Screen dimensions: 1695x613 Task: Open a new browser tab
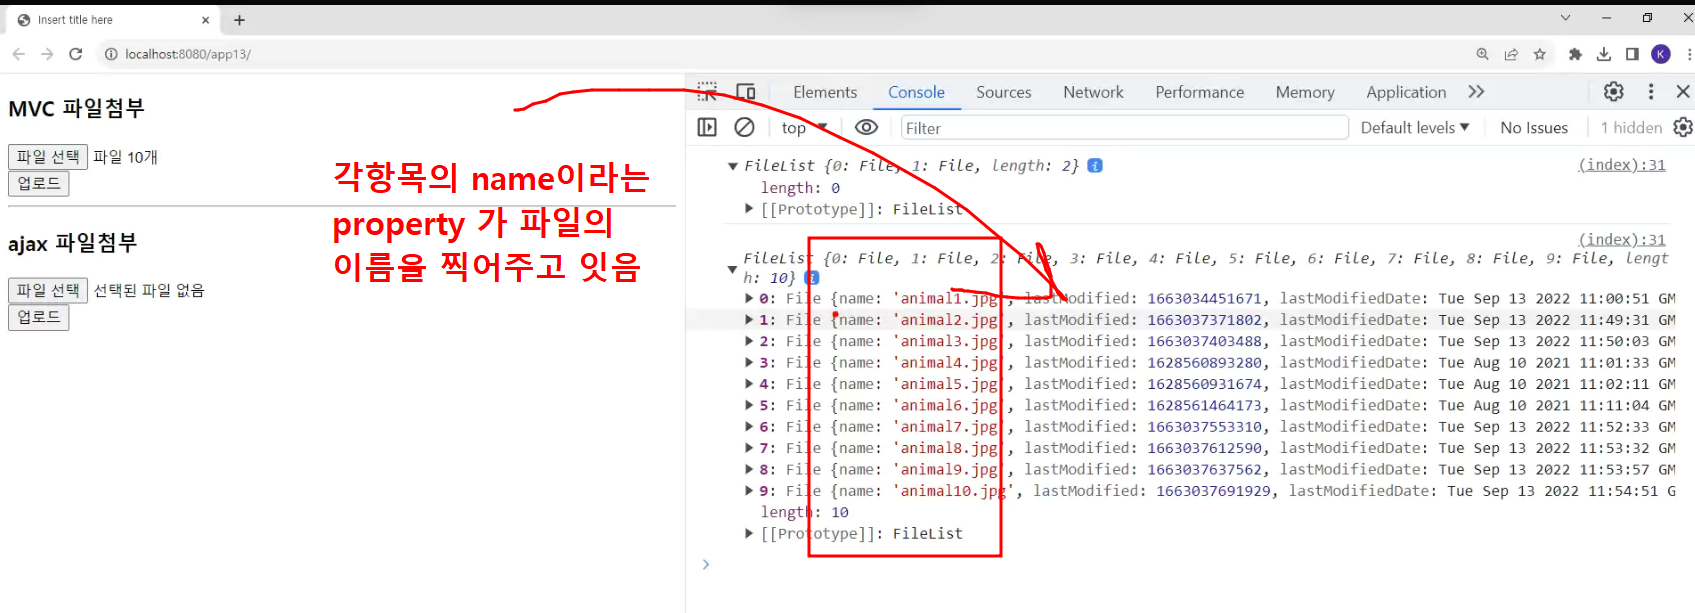(x=239, y=20)
